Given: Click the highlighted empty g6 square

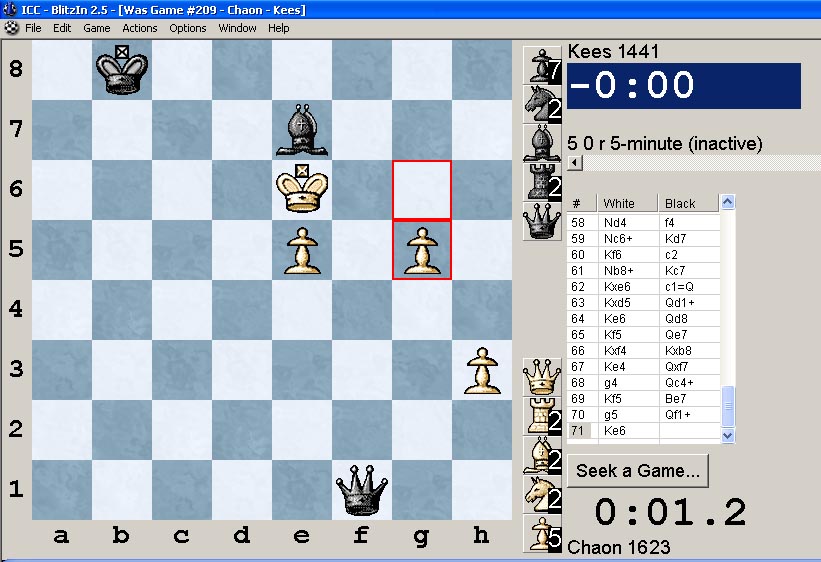Looking at the screenshot, I should (422, 190).
